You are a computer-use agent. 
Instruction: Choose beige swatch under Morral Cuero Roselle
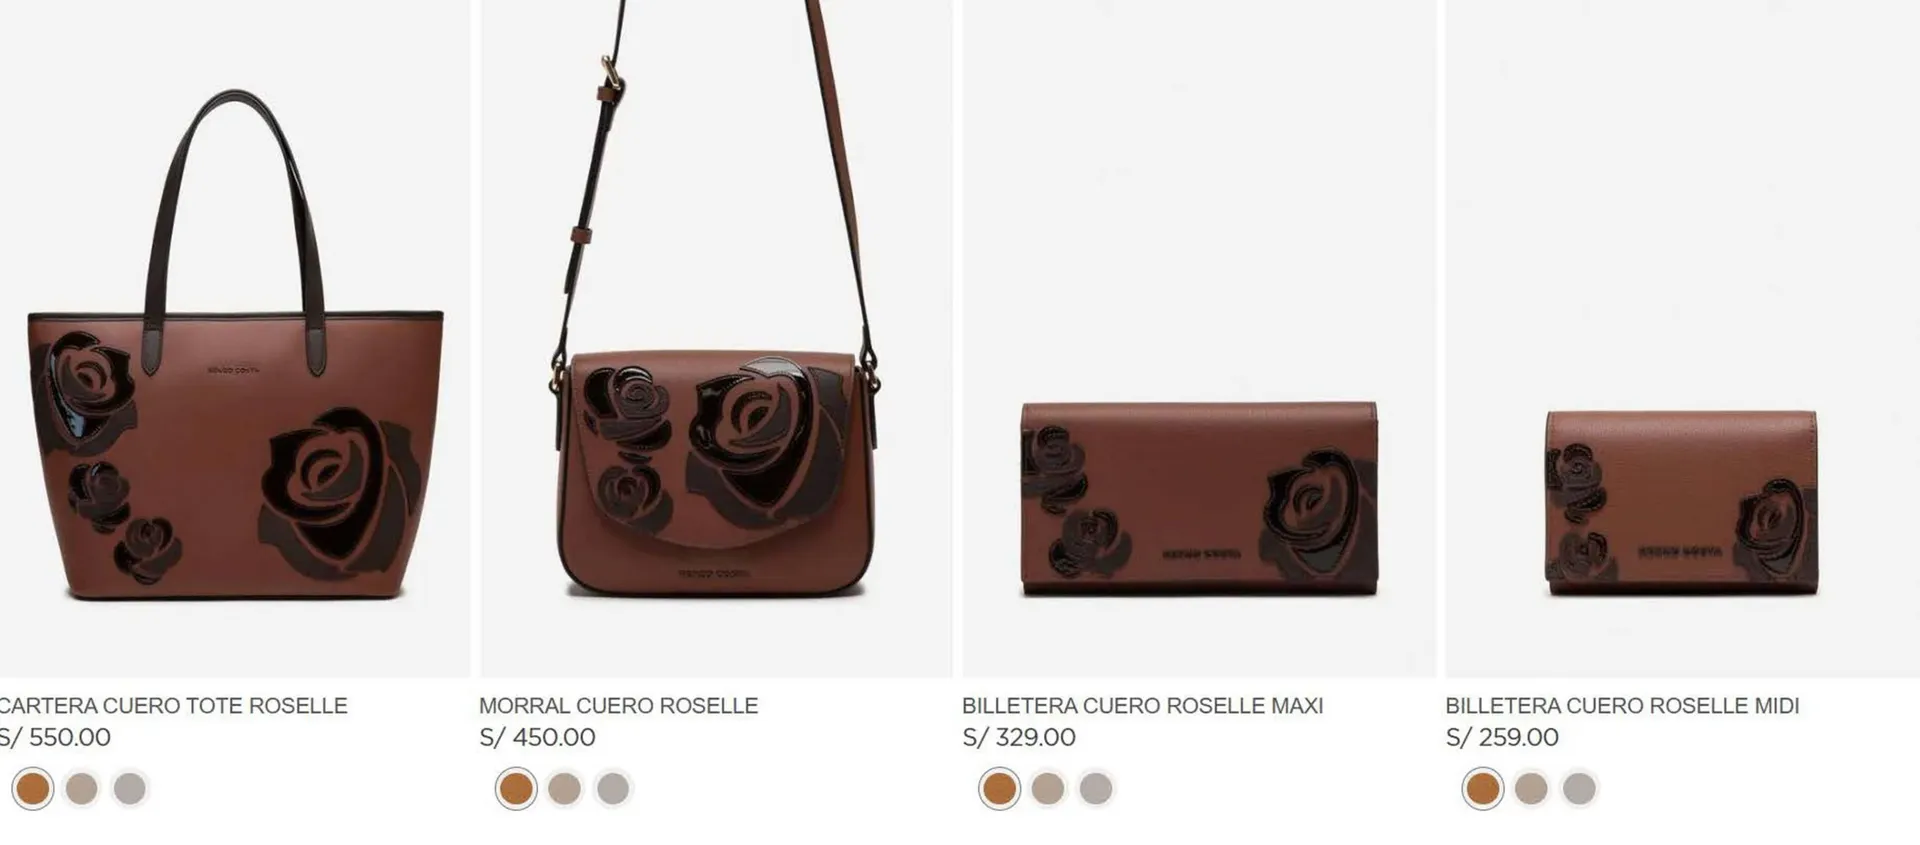[565, 789]
